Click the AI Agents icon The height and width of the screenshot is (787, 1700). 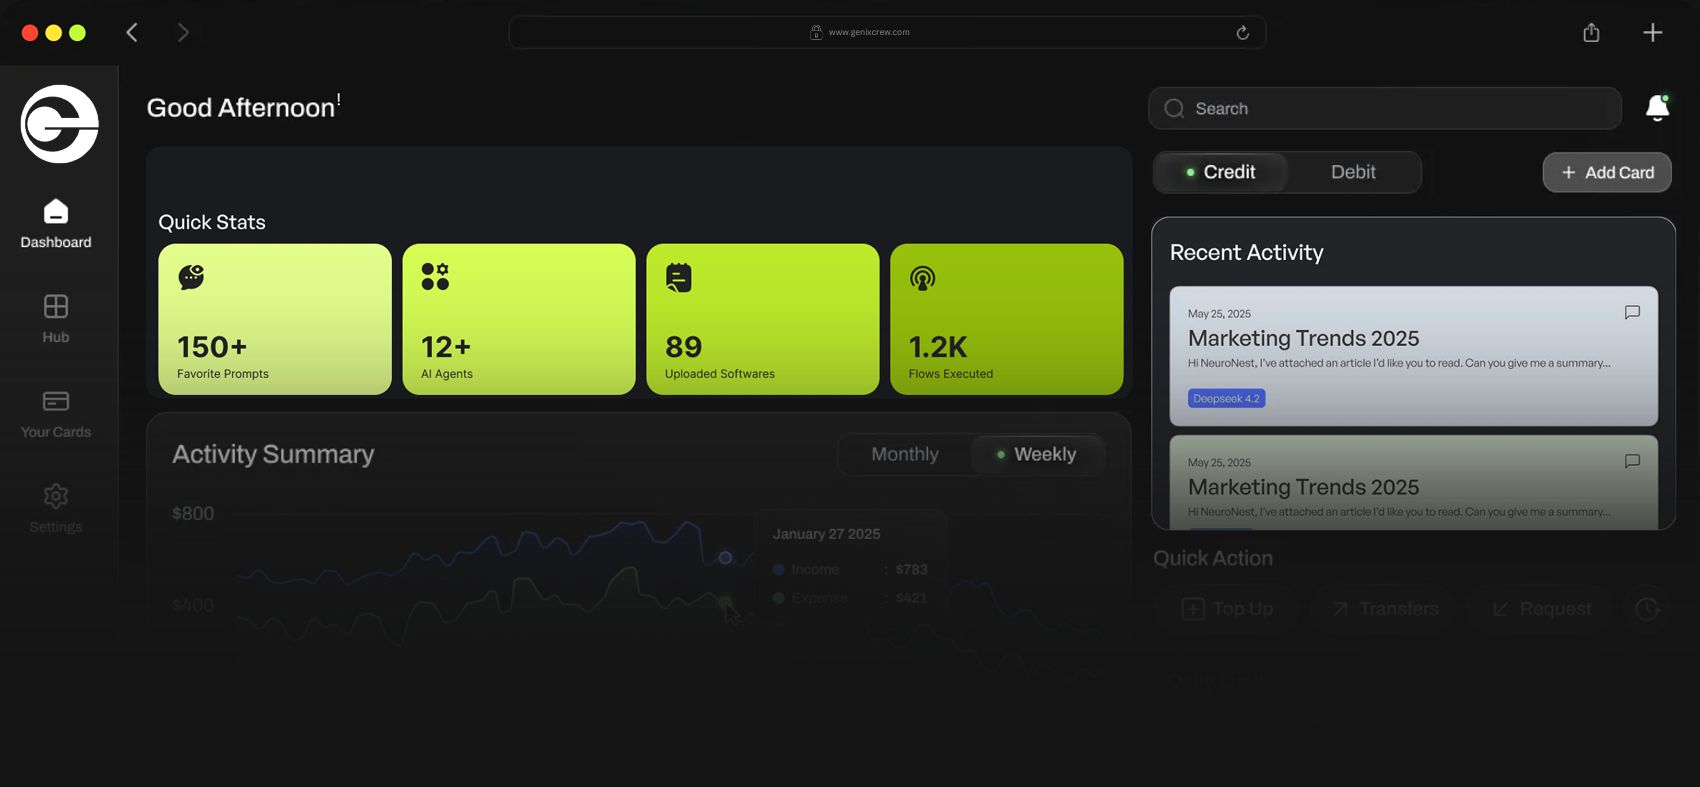pyautogui.click(x=435, y=277)
